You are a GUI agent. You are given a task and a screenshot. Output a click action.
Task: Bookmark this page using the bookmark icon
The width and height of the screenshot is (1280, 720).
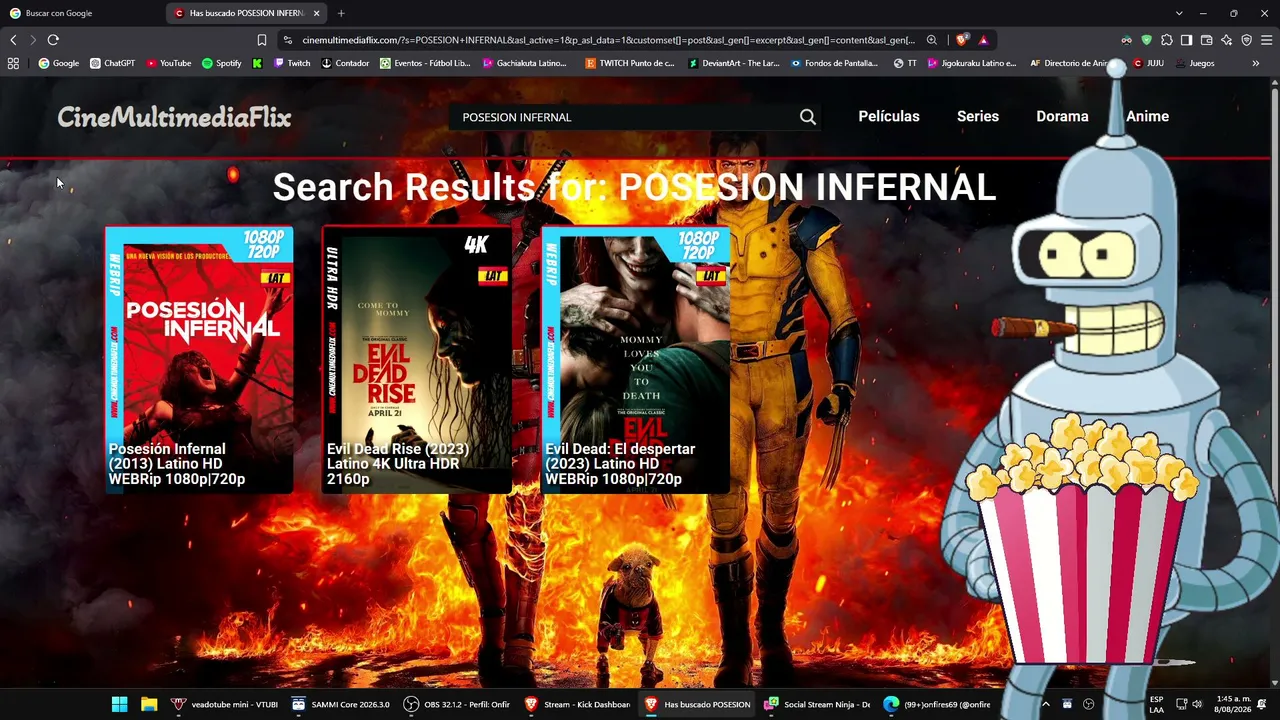(x=262, y=40)
